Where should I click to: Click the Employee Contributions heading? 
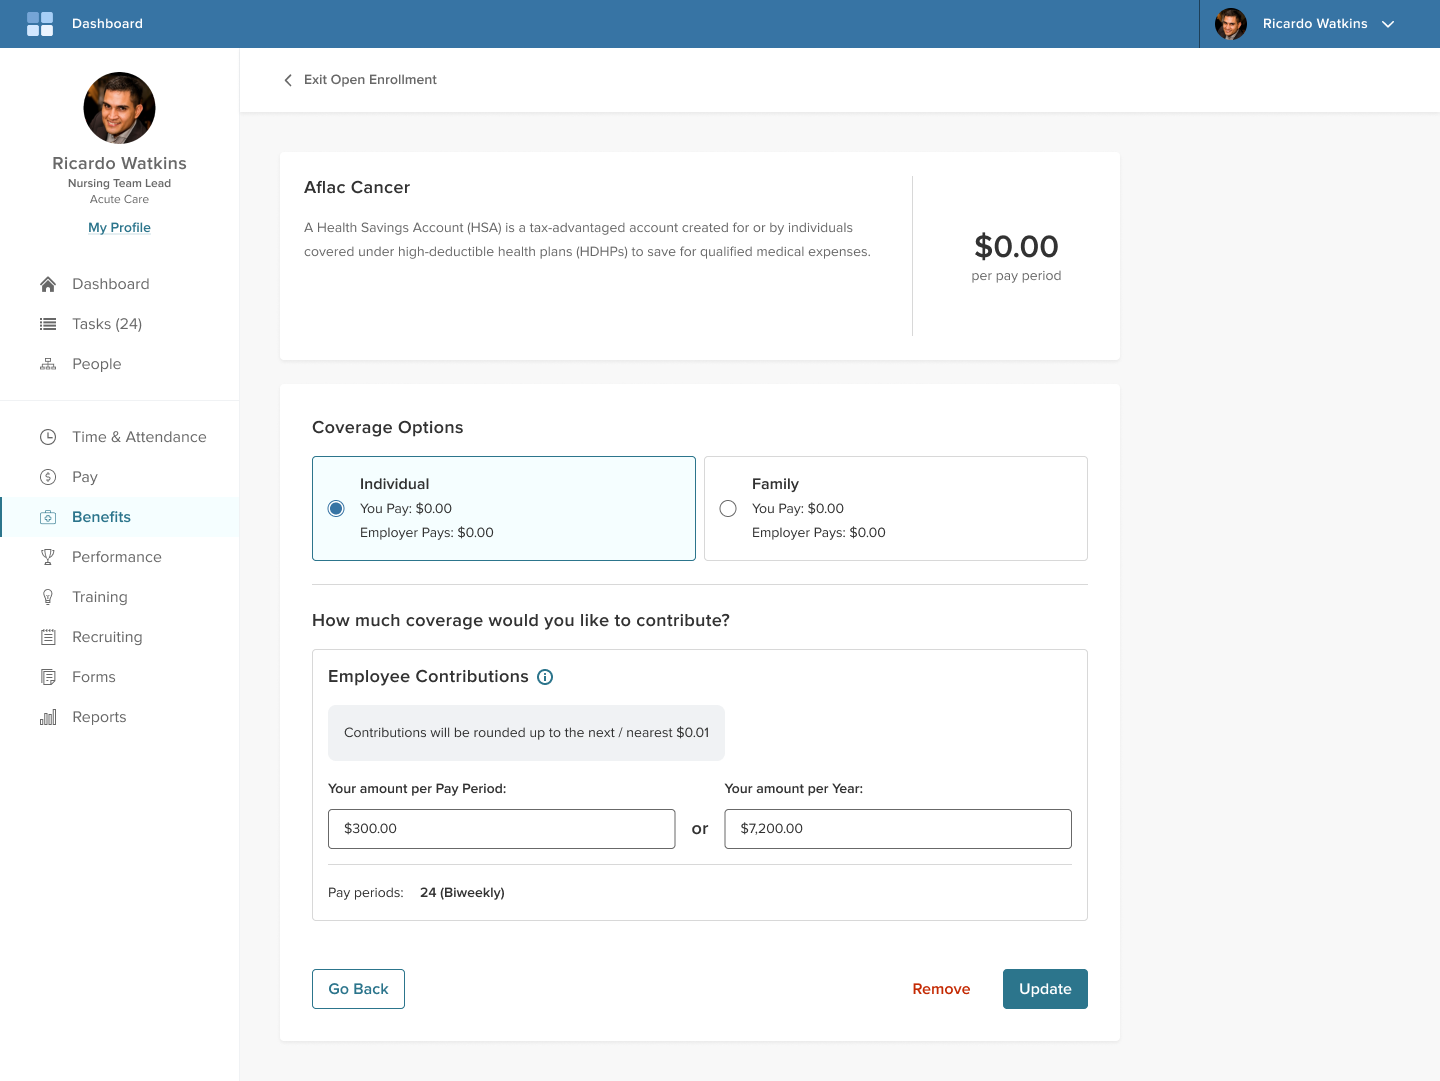[x=428, y=677]
